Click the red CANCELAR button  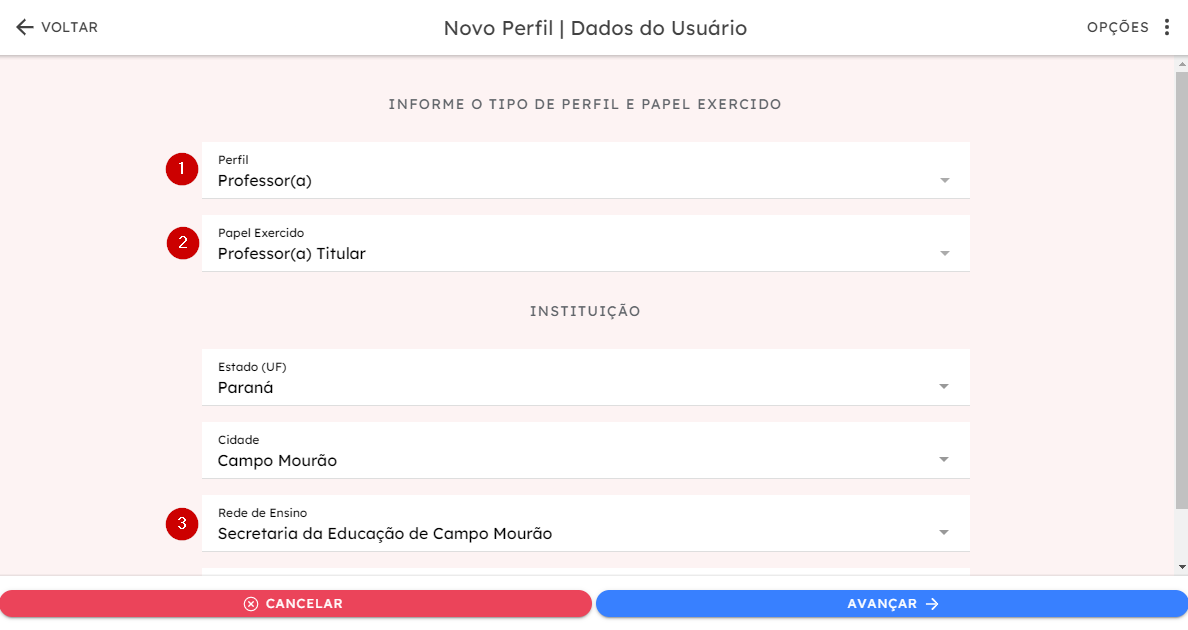pyautogui.click(x=295, y=603)
